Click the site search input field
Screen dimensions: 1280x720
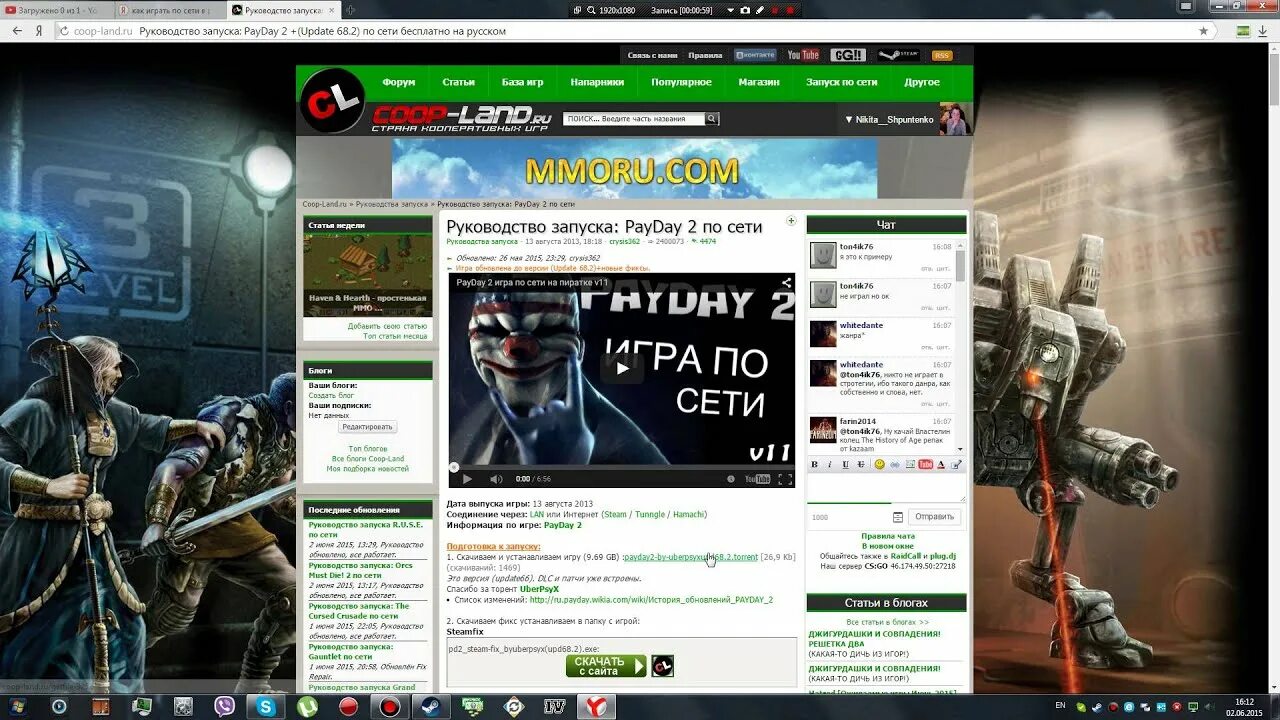pyautogui.click(x=634, y=119)
